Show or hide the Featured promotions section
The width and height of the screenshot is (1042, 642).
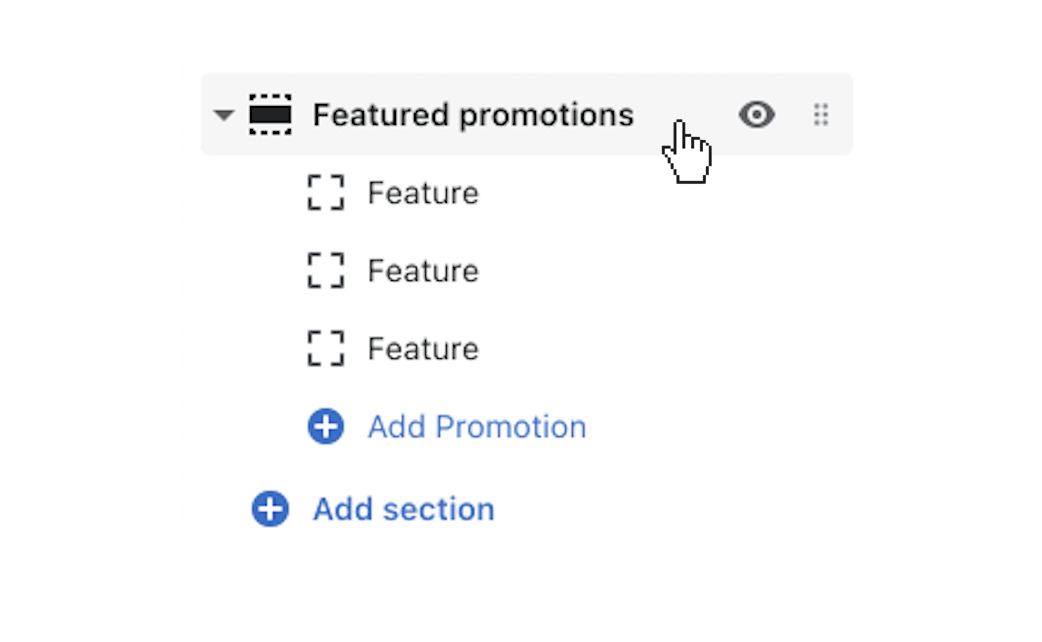click(757, 114)
